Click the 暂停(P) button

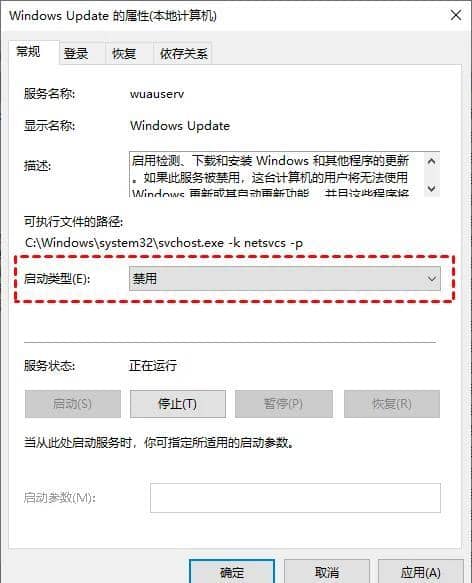point(283,404)
